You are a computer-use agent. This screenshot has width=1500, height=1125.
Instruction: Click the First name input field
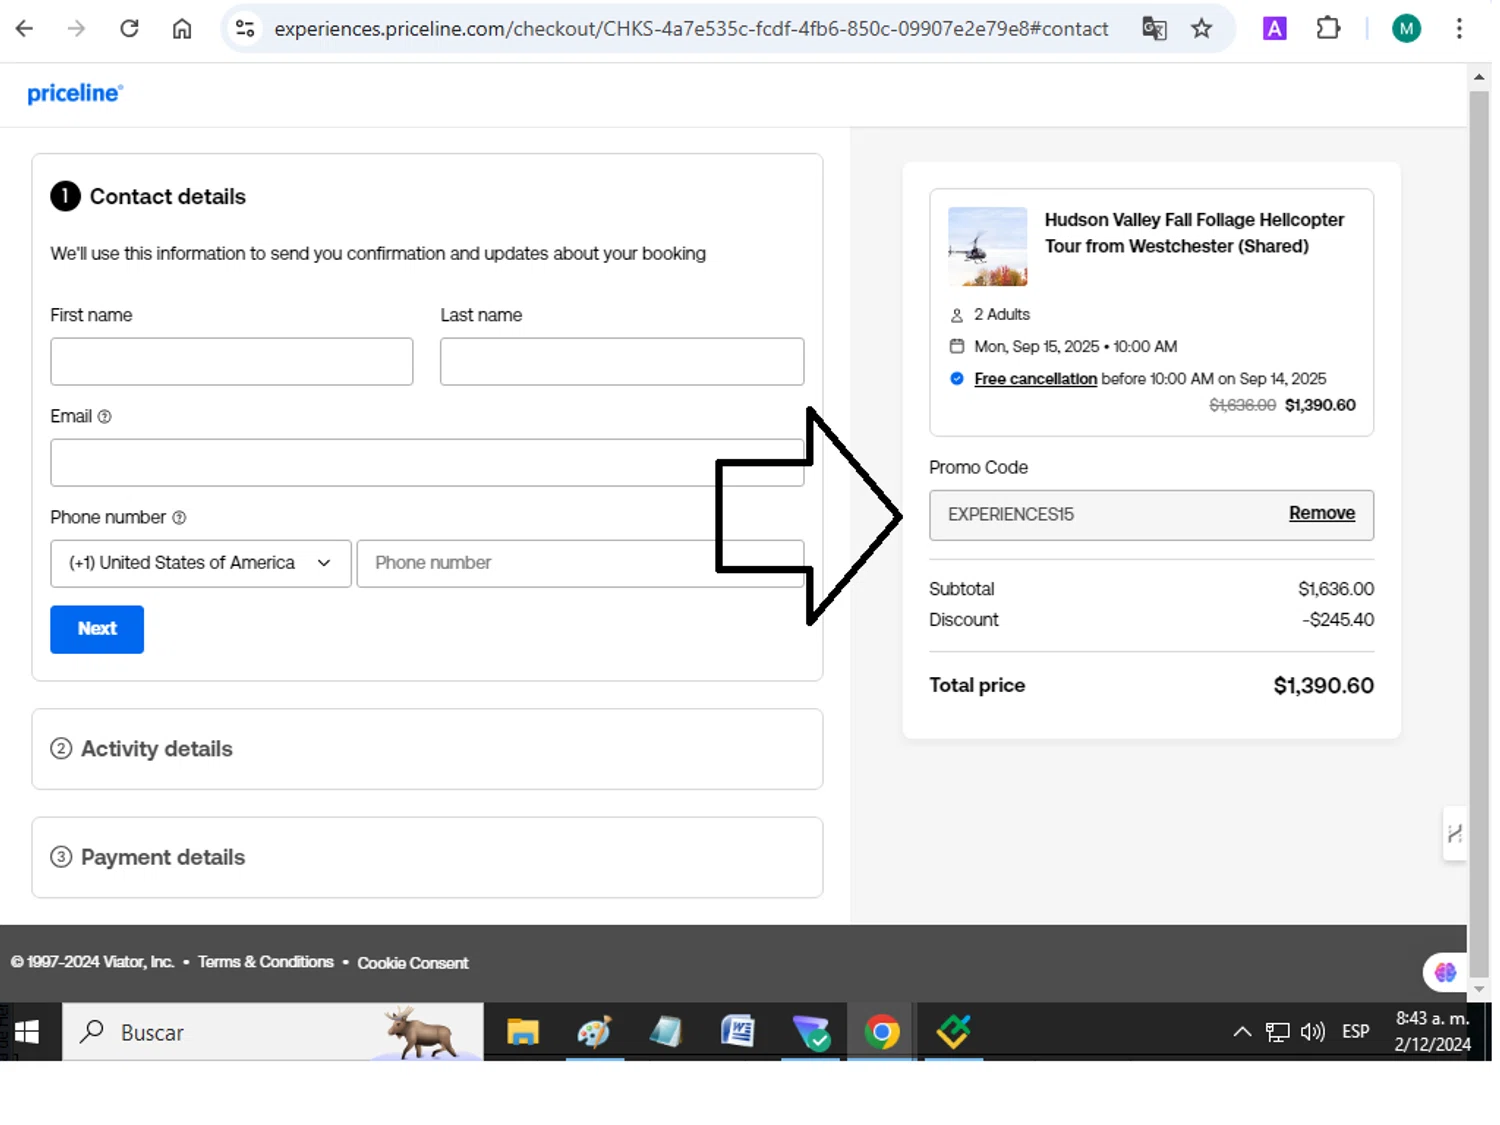click(x=232, y=361)
